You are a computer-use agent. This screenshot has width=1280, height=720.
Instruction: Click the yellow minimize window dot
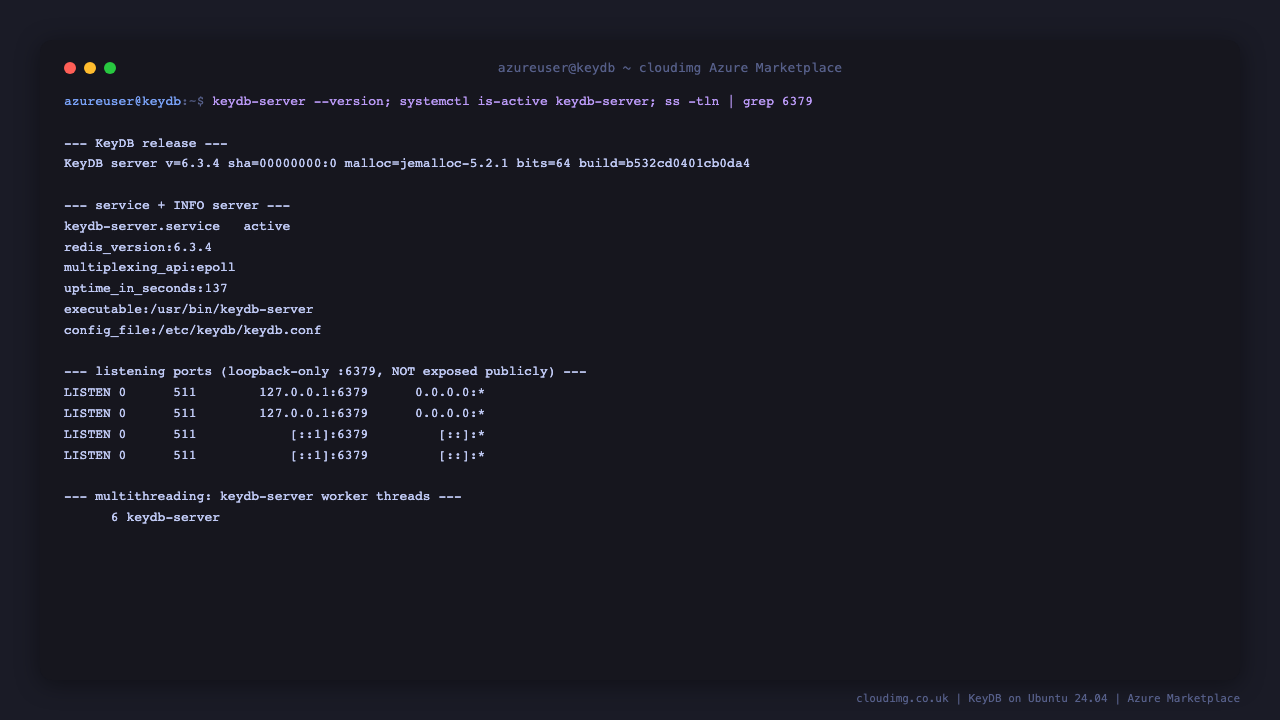pos(90,68)
